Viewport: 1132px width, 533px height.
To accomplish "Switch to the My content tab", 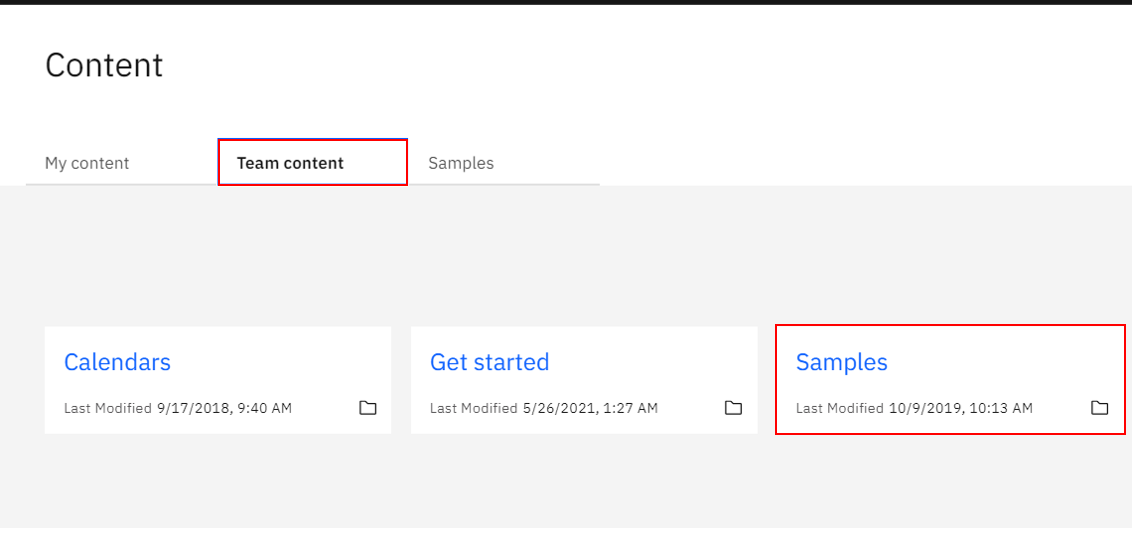I will click(87, 163).
